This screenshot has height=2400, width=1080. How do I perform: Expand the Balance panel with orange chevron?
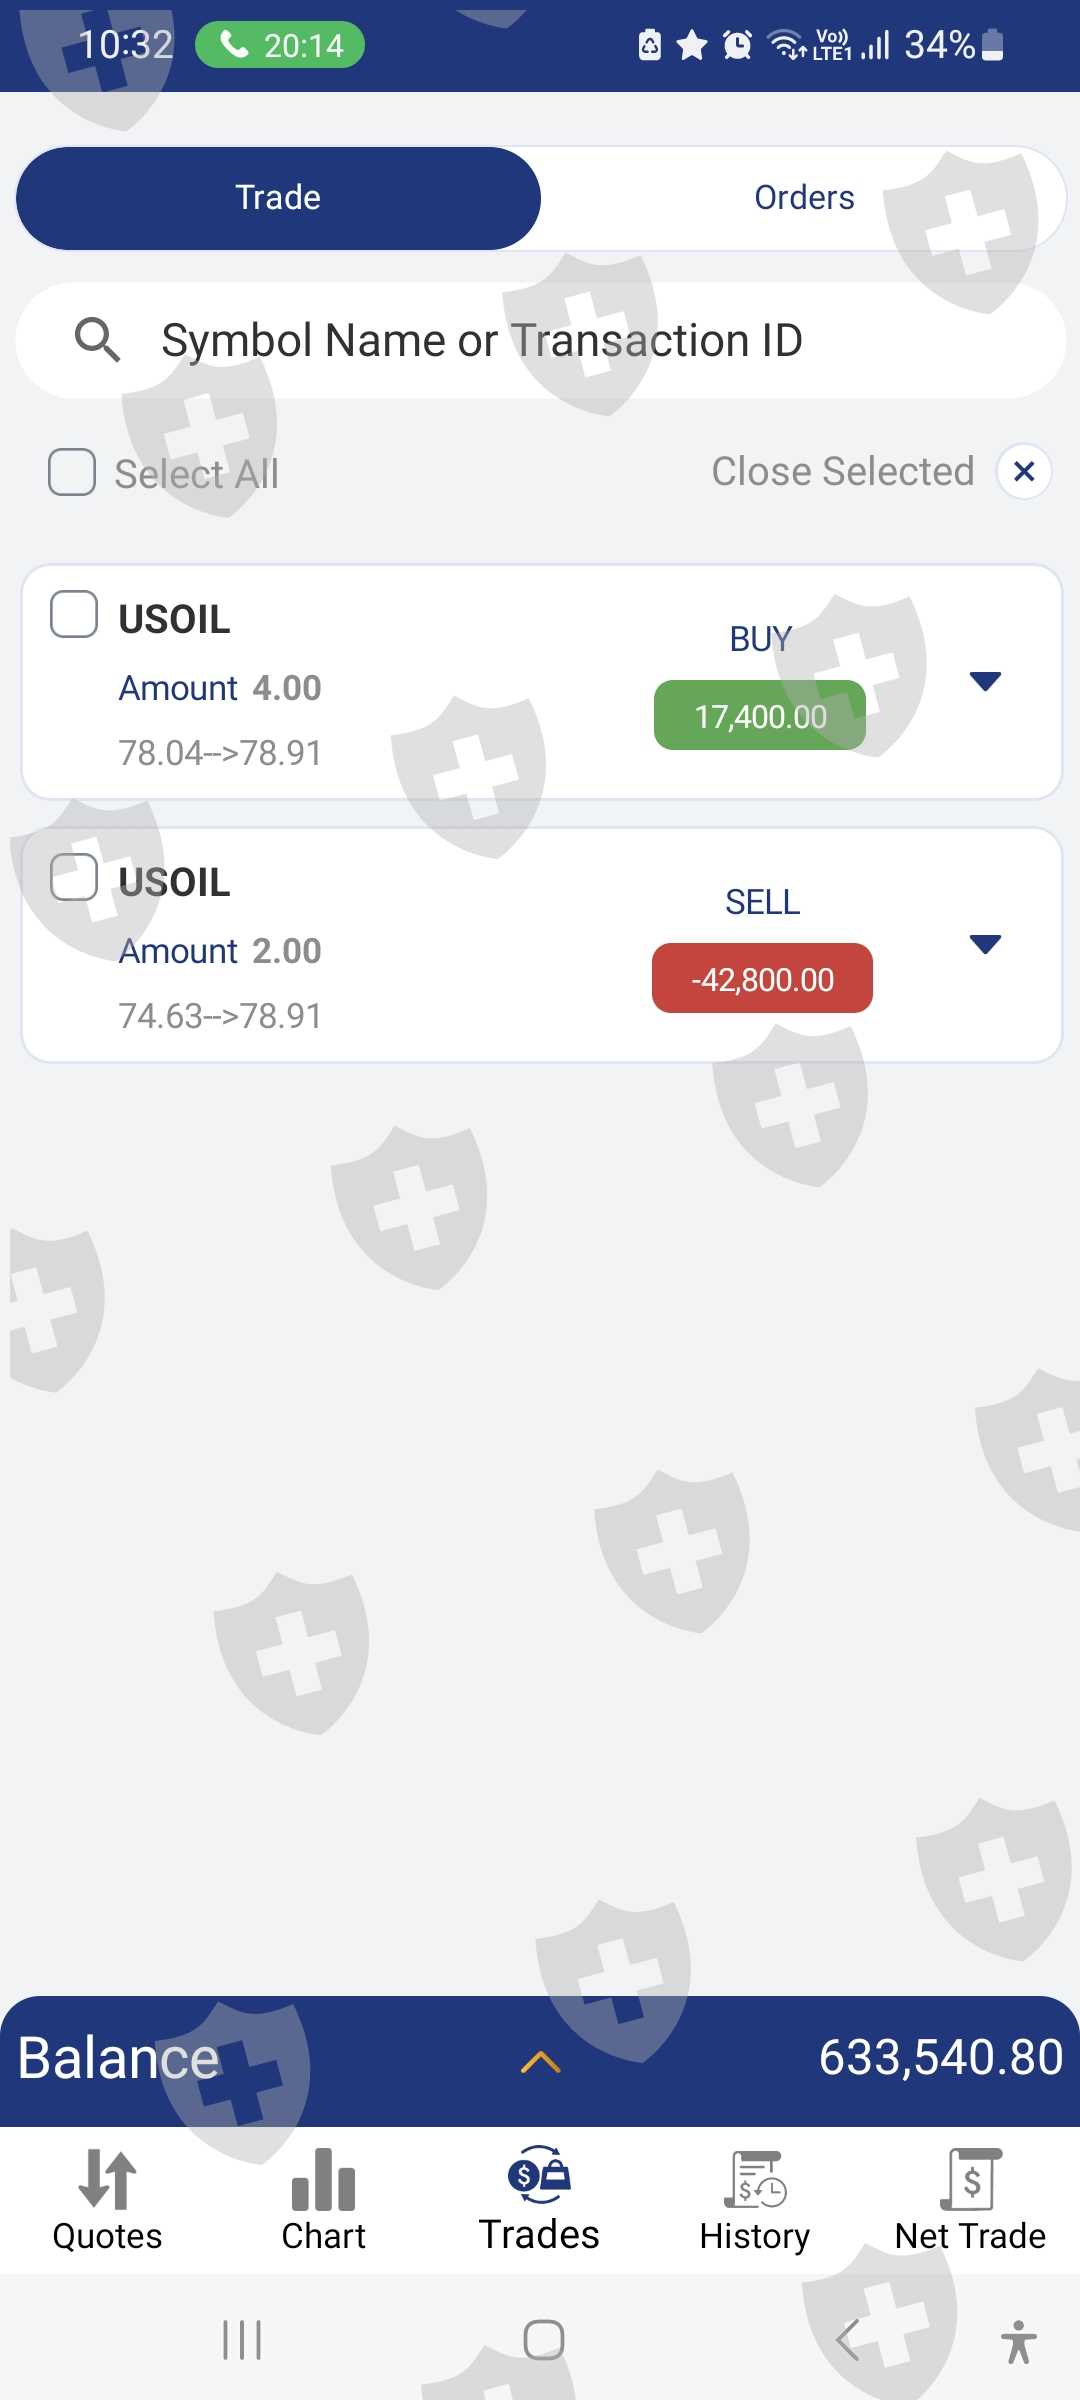pos(540,2062)
